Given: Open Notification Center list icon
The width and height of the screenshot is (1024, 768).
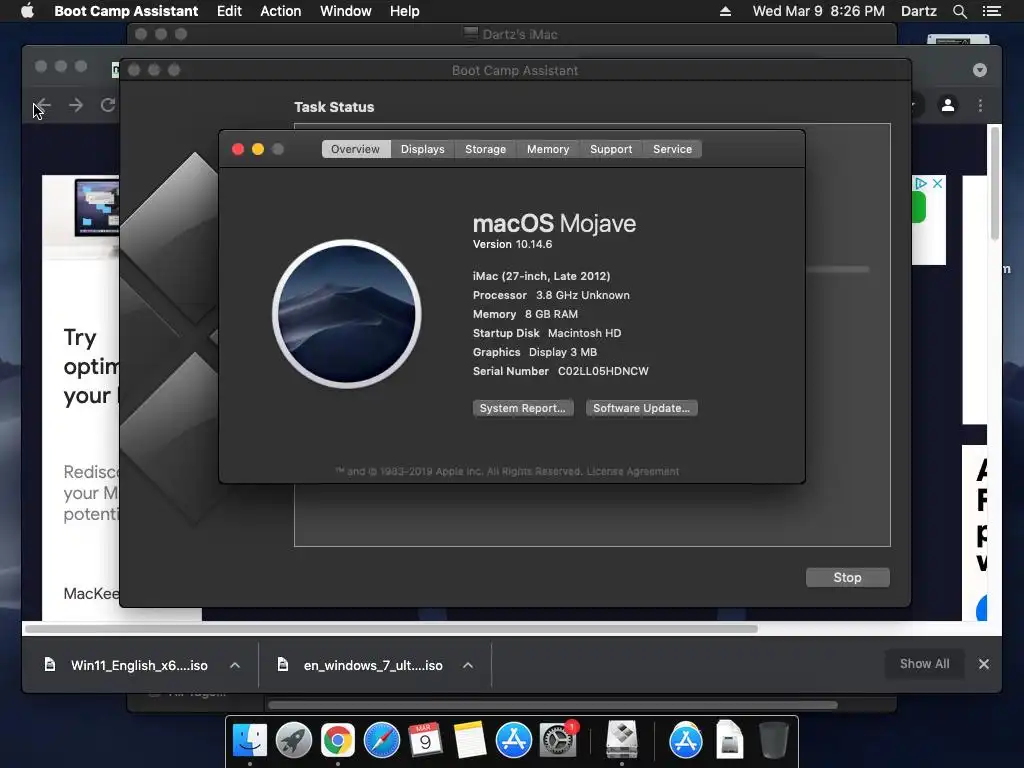Looking at the screenshot, I should tap(991, 11).
